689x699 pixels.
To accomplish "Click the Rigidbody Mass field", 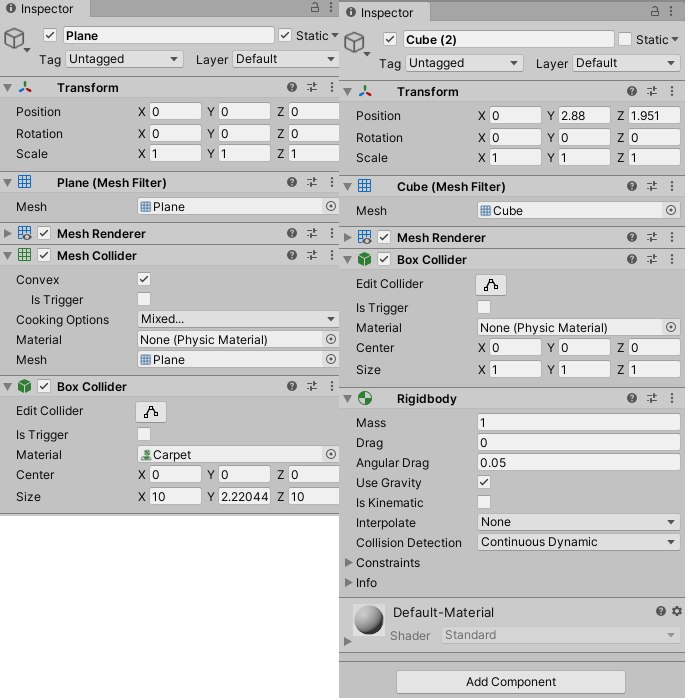I will tap(578, 422).
